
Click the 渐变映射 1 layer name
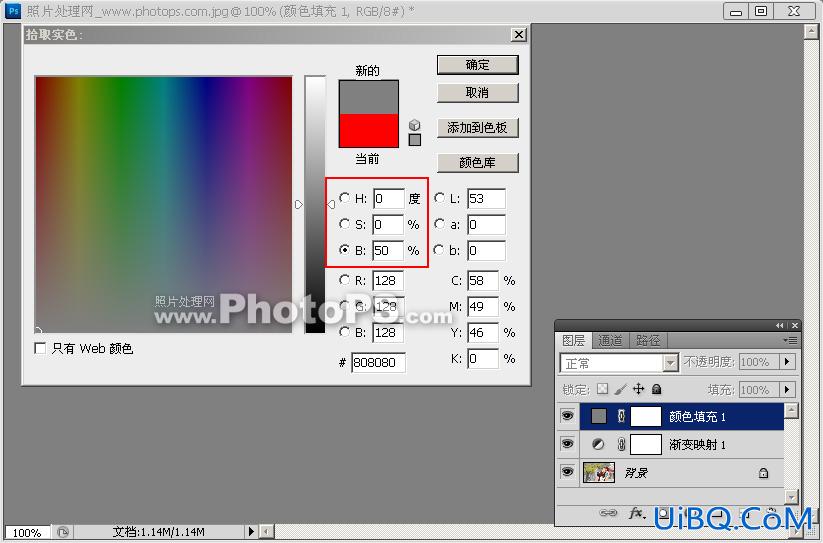point(697,445)
